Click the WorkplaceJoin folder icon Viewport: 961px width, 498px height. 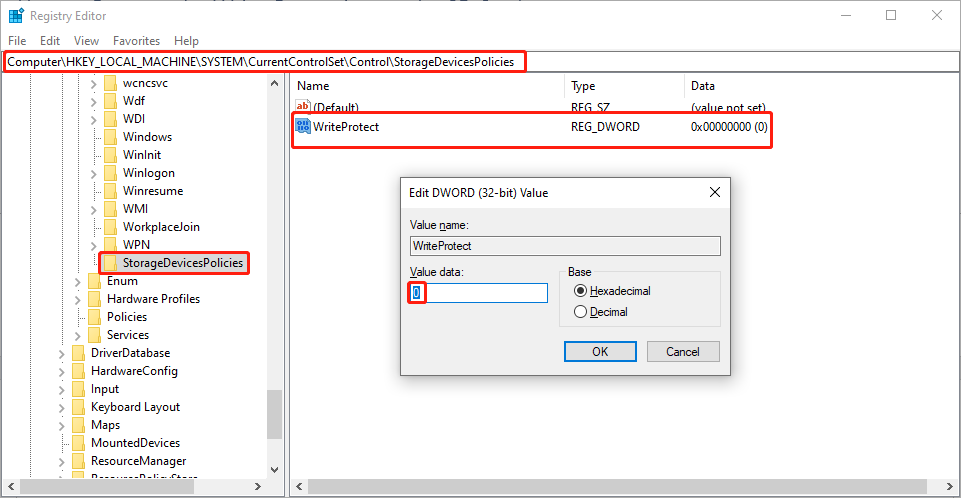click(x=110, y=227)
